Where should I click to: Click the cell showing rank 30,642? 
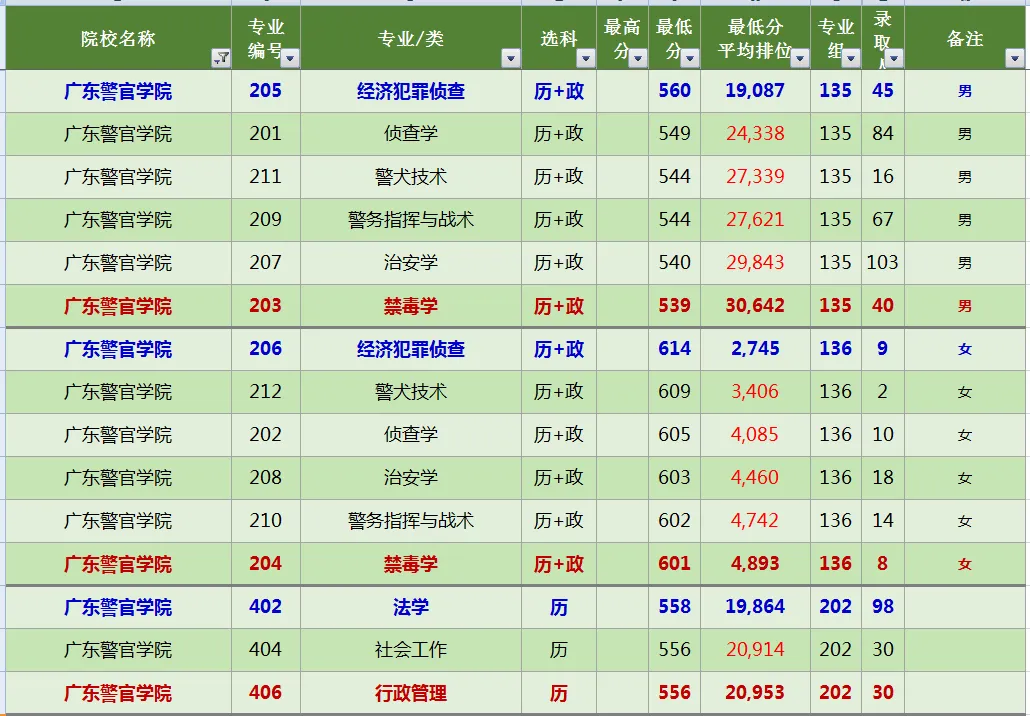click(x=755, y=305)
